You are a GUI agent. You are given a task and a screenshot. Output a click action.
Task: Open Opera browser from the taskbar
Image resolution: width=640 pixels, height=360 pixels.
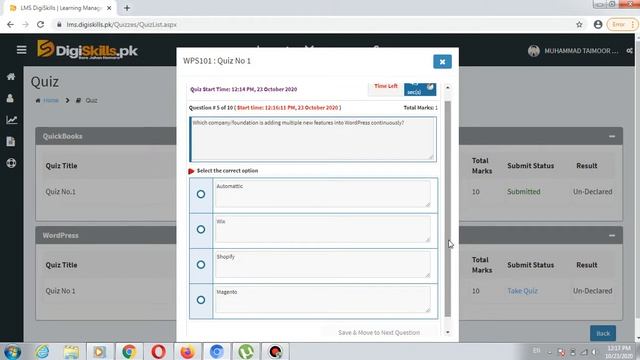click(158, 351)
